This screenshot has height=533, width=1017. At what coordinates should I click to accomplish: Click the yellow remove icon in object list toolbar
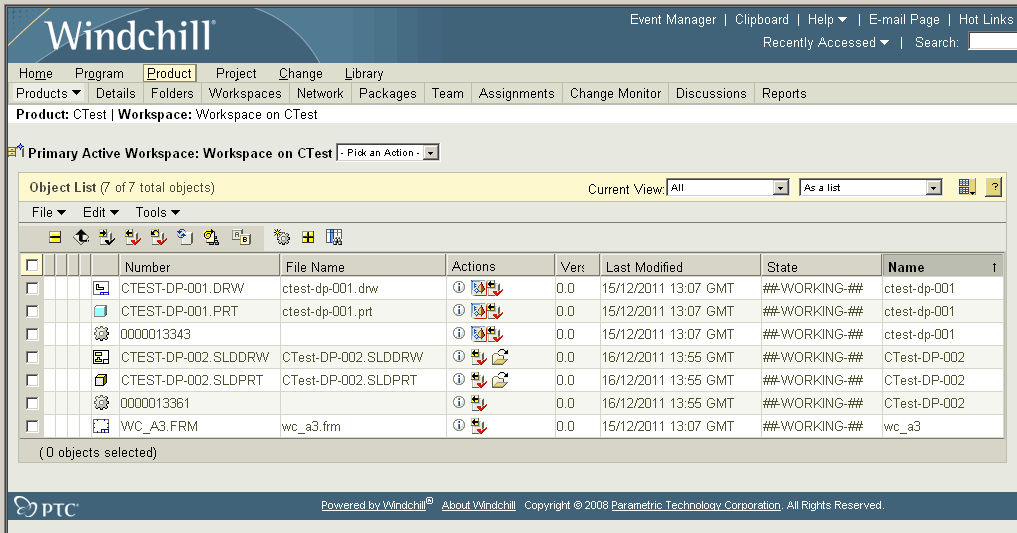click(55, 237)
